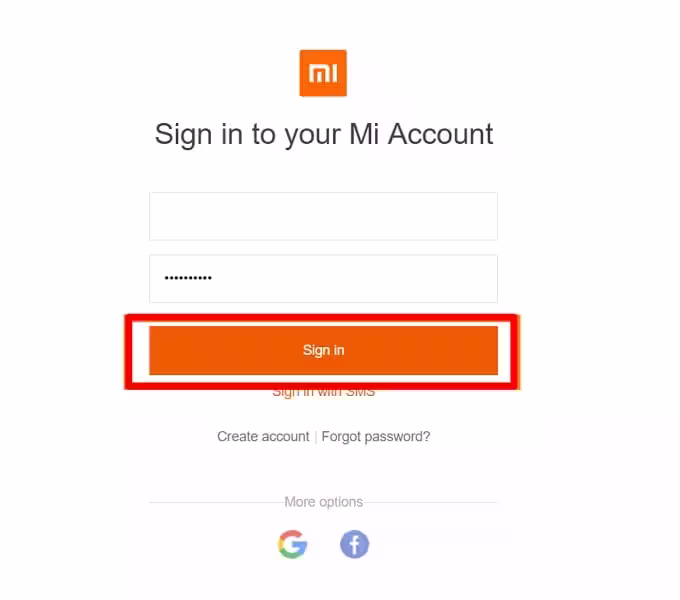Start new account registration via Create account
The image size is (680, 600).
tap(263, 436)
